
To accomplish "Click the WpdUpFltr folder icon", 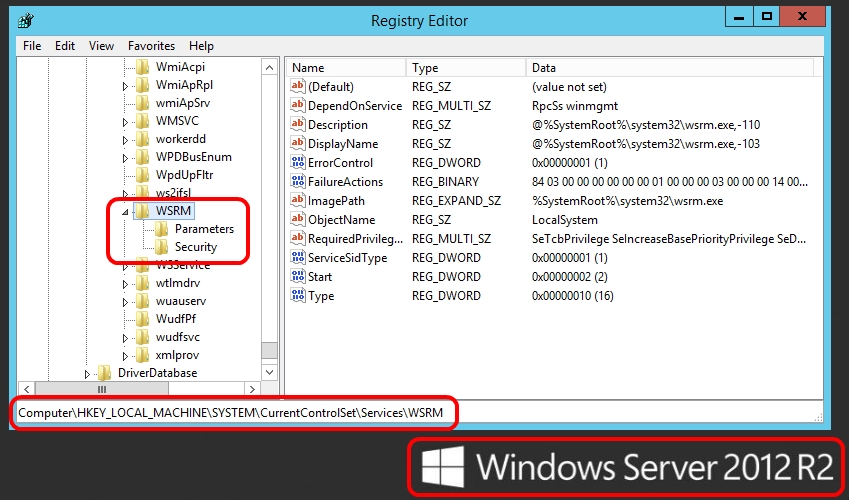I will 143,174.
